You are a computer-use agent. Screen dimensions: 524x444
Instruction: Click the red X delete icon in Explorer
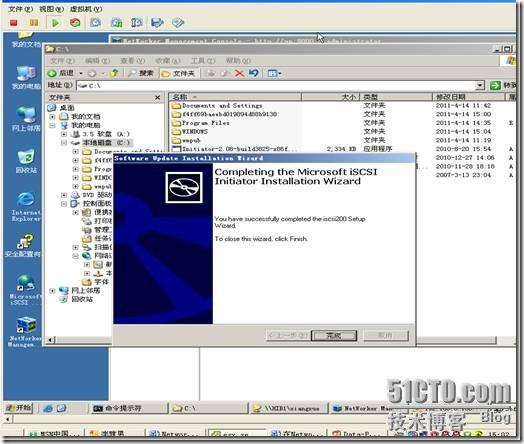[x=239, y=73]
